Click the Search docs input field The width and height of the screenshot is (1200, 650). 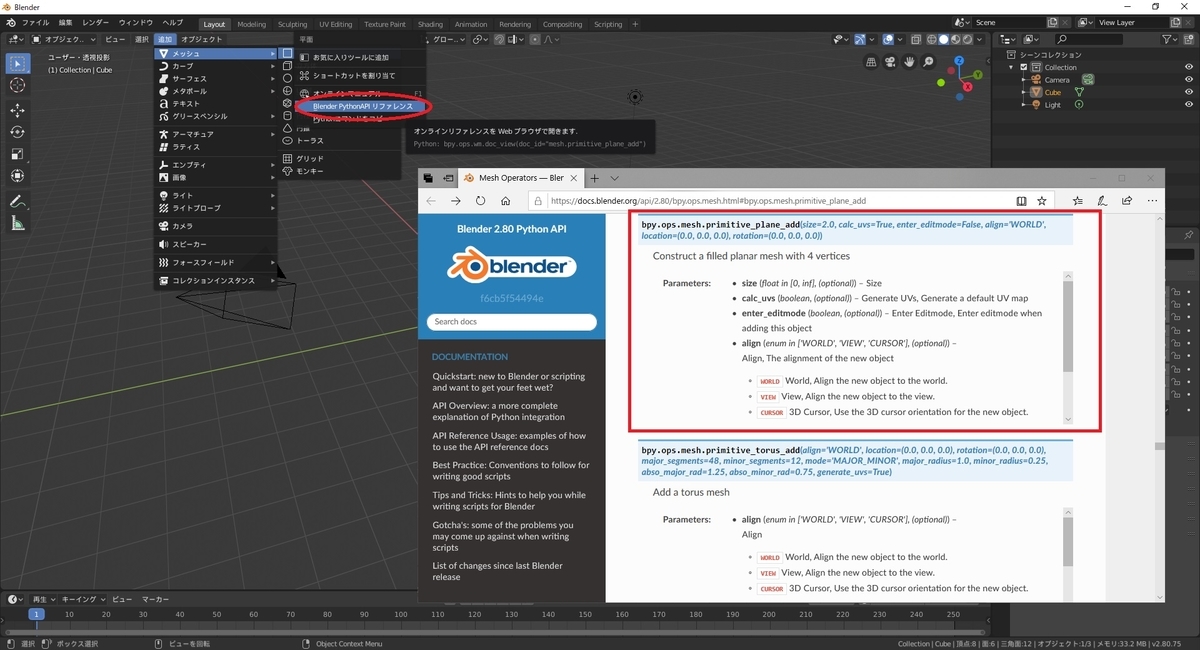tap(512, 322)
